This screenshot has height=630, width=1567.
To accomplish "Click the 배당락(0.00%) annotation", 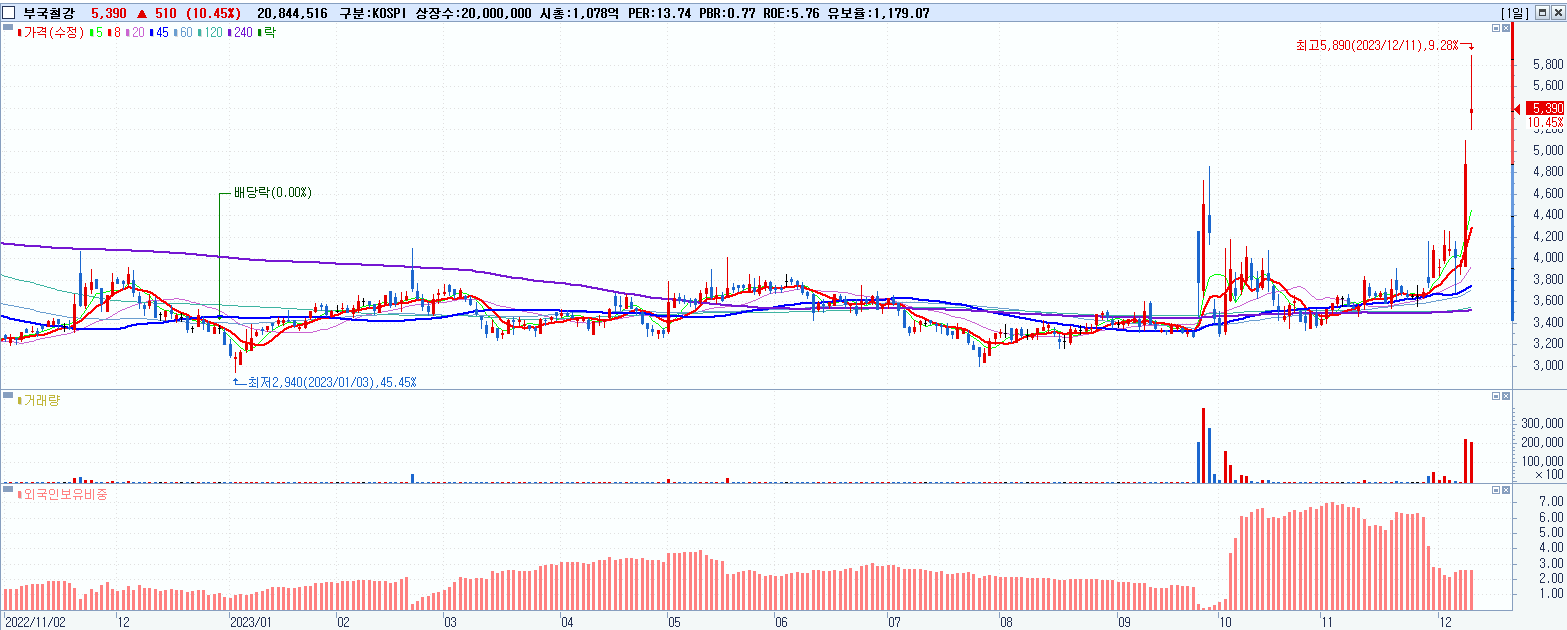I will (x=273, y=192).
